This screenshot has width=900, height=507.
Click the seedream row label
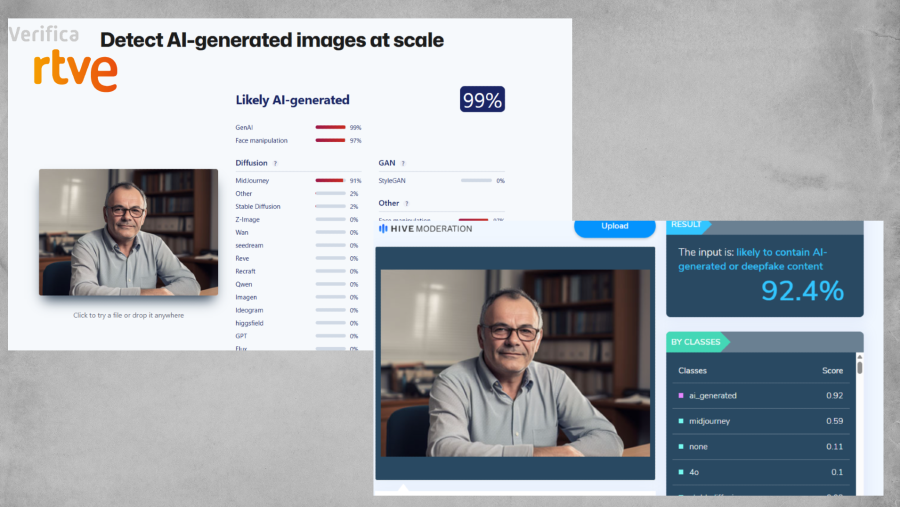(249, 246)
